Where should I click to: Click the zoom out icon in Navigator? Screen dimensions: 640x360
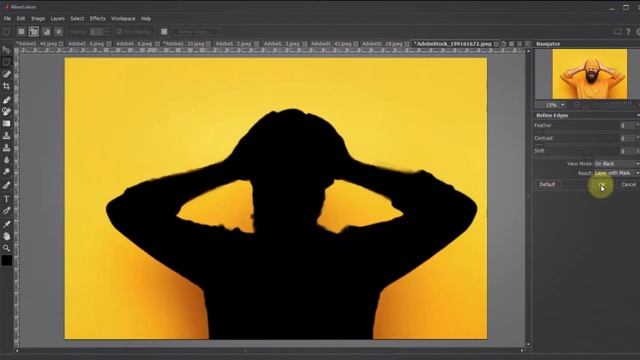click(577, 105)
